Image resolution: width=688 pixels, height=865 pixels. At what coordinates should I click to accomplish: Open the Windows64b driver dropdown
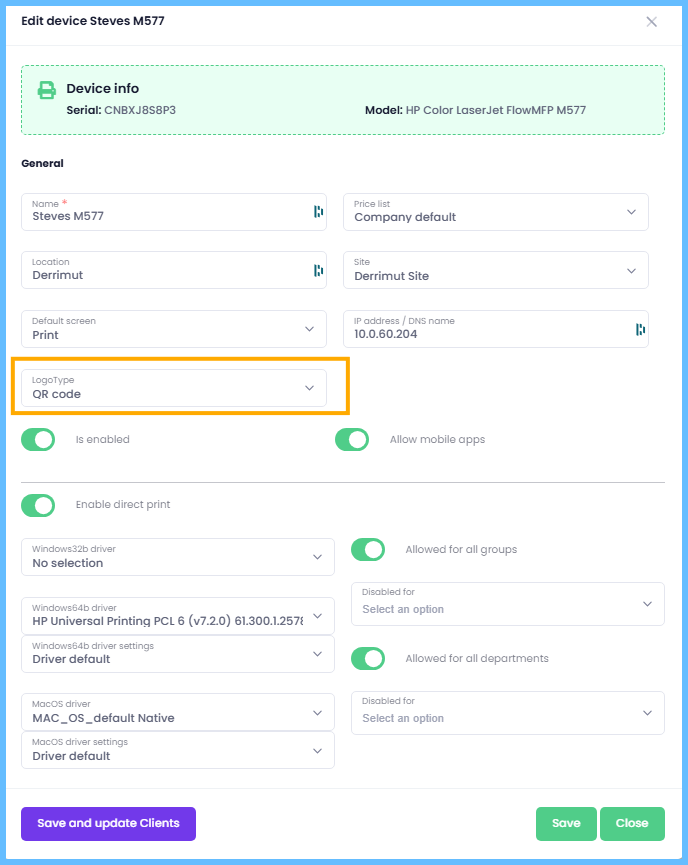point(178,616)
